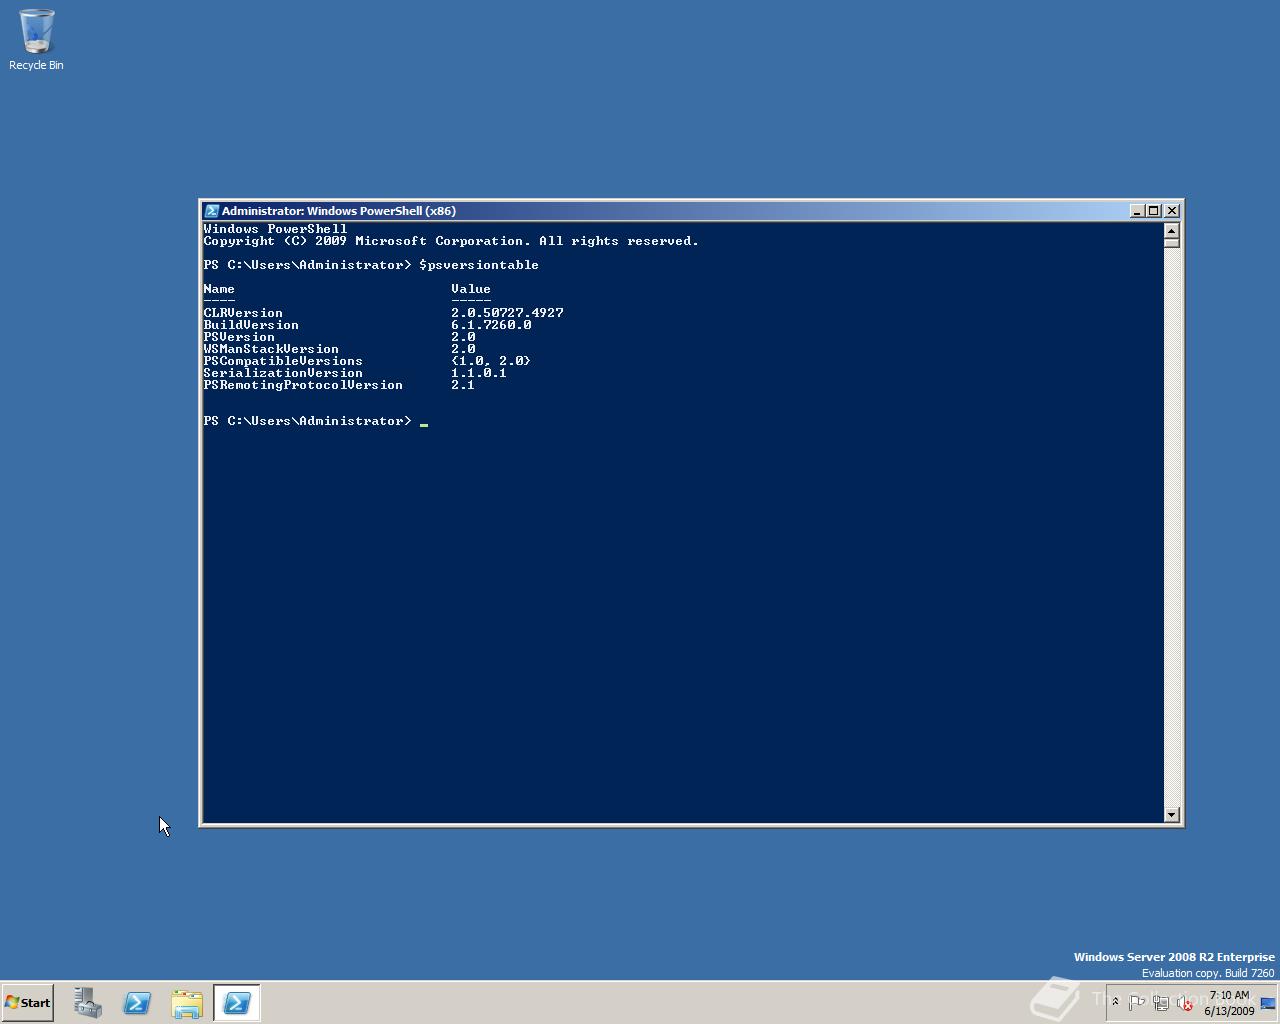Click the Copyright 2009 Microsoft line

click(x=451, y=241)
